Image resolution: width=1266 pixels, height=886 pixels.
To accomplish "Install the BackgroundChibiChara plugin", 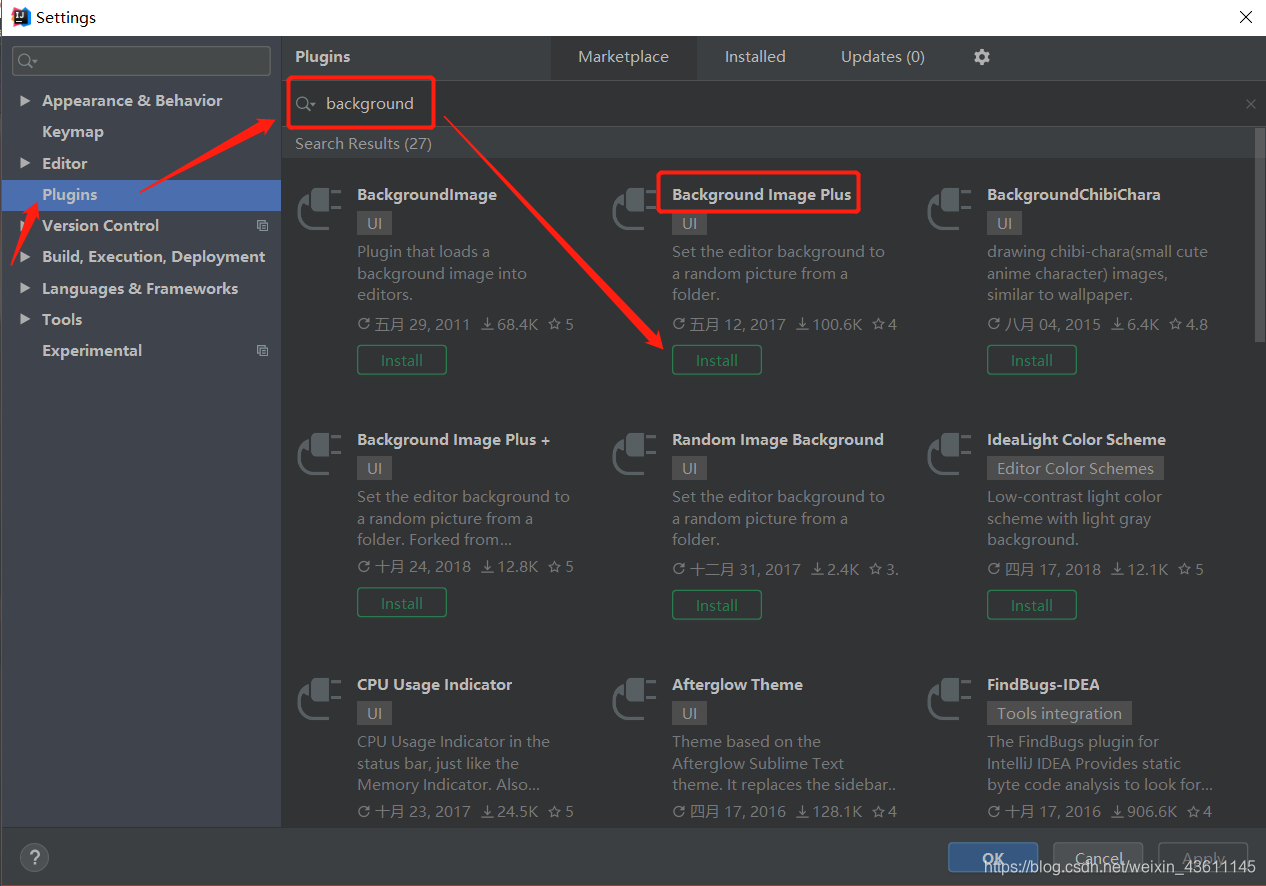I will pyautogui.click(x=1032, y=360).
